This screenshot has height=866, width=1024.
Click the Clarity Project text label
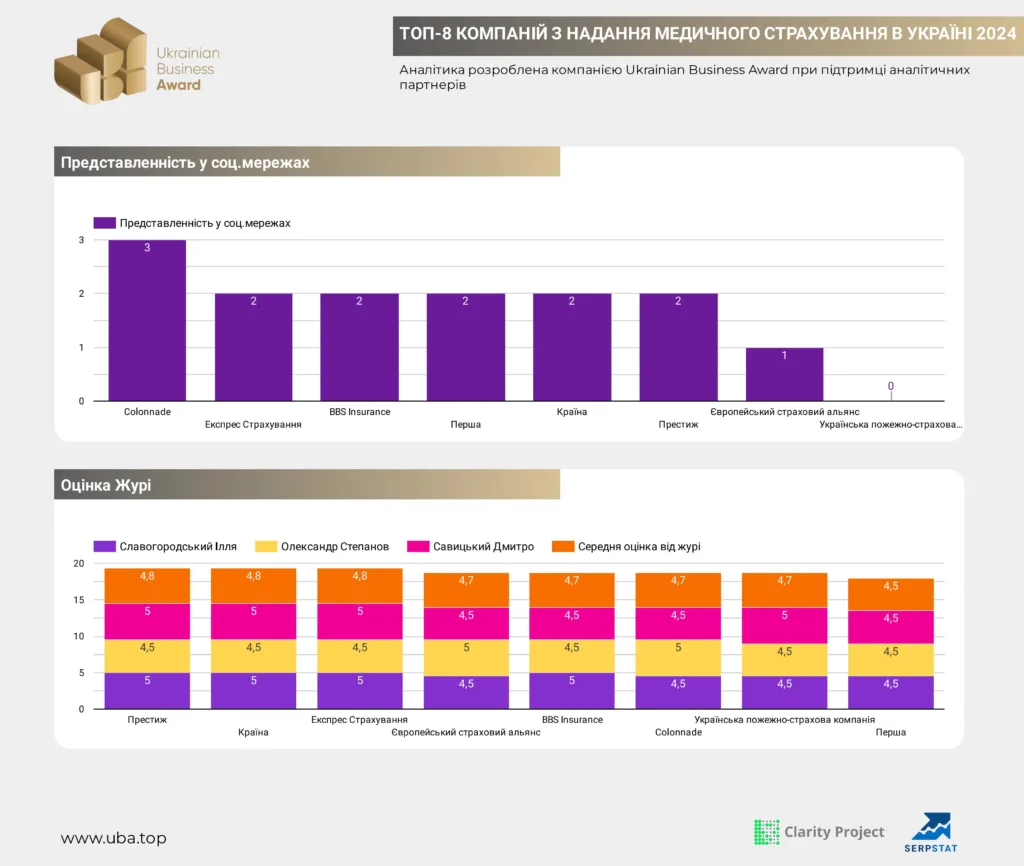point(834,831)
